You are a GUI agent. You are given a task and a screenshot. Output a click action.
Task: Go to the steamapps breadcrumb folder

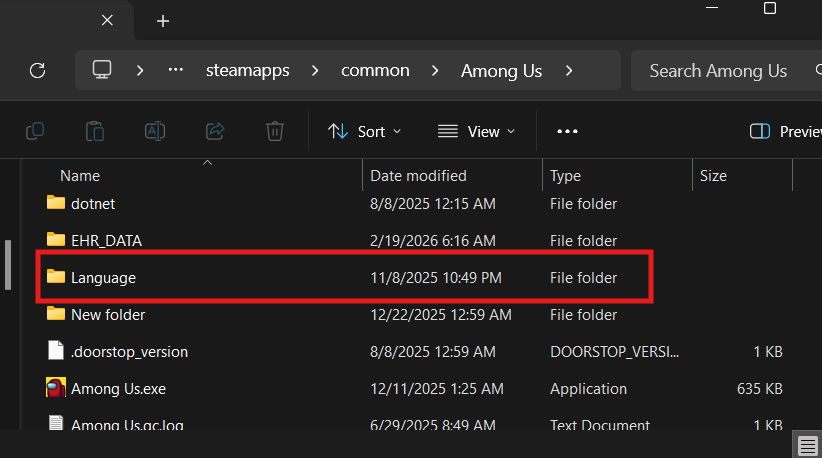point(247,70)
